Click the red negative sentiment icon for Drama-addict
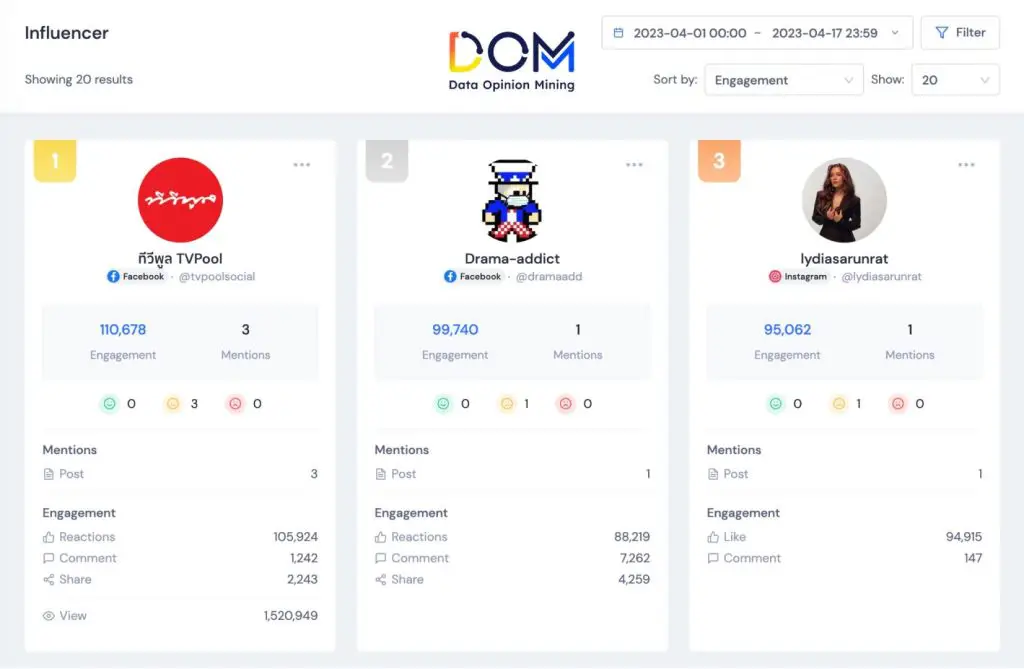This screenshot has height=669, width=1024. point(566,404)
